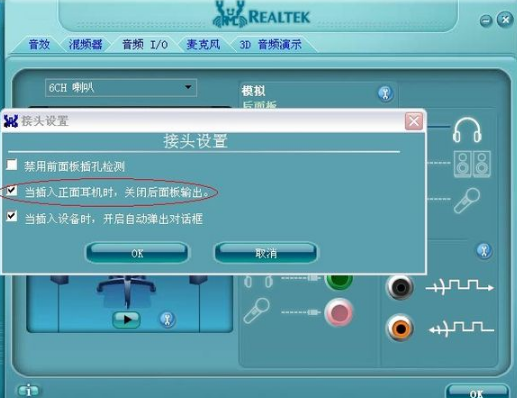Click the microphone icon on the right panel
This screenshot has height=398, width=517.
tap(467, 201)
